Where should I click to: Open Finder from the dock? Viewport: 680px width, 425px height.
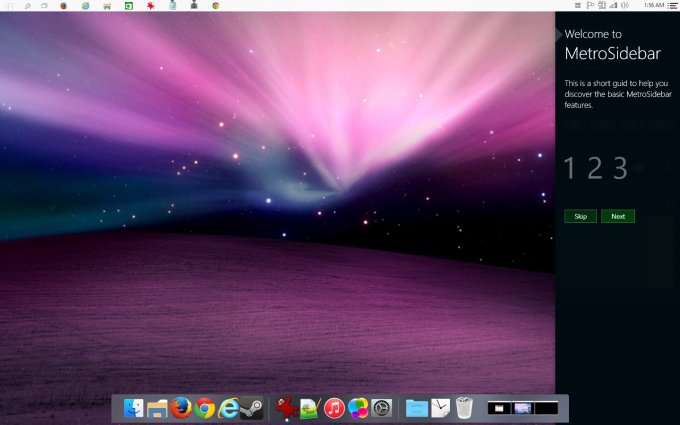click(x=133, y=408)
